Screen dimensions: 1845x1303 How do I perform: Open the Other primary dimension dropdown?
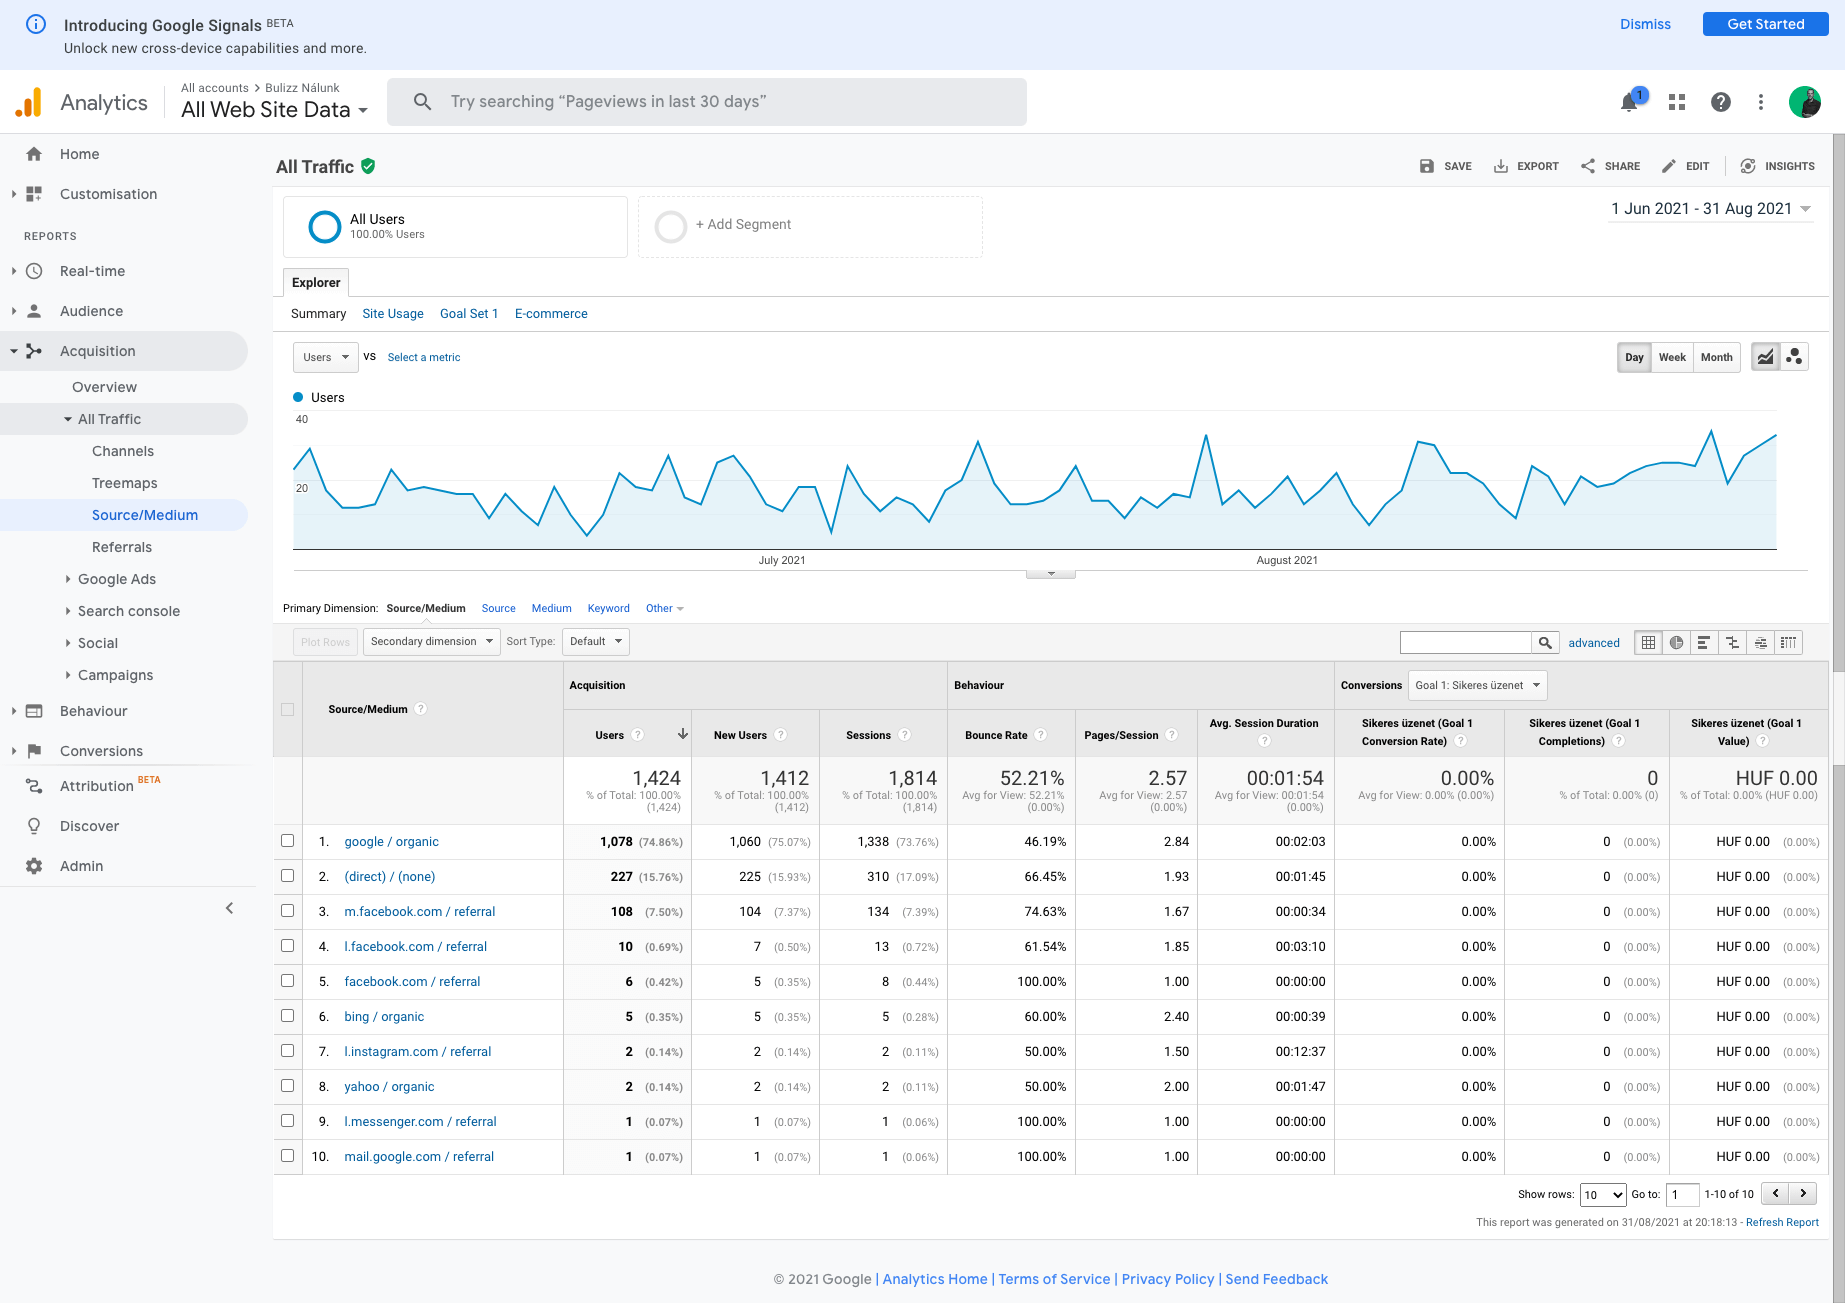click(664, 608)
